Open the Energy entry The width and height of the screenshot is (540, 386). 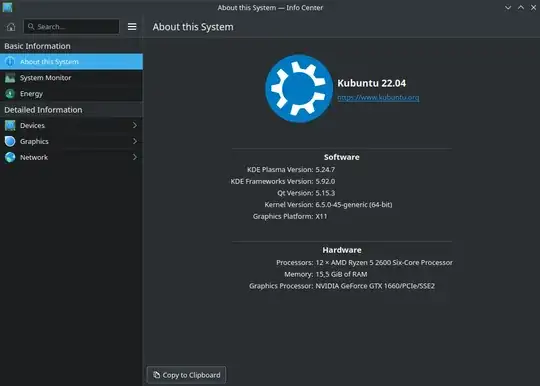coord(71,94)
